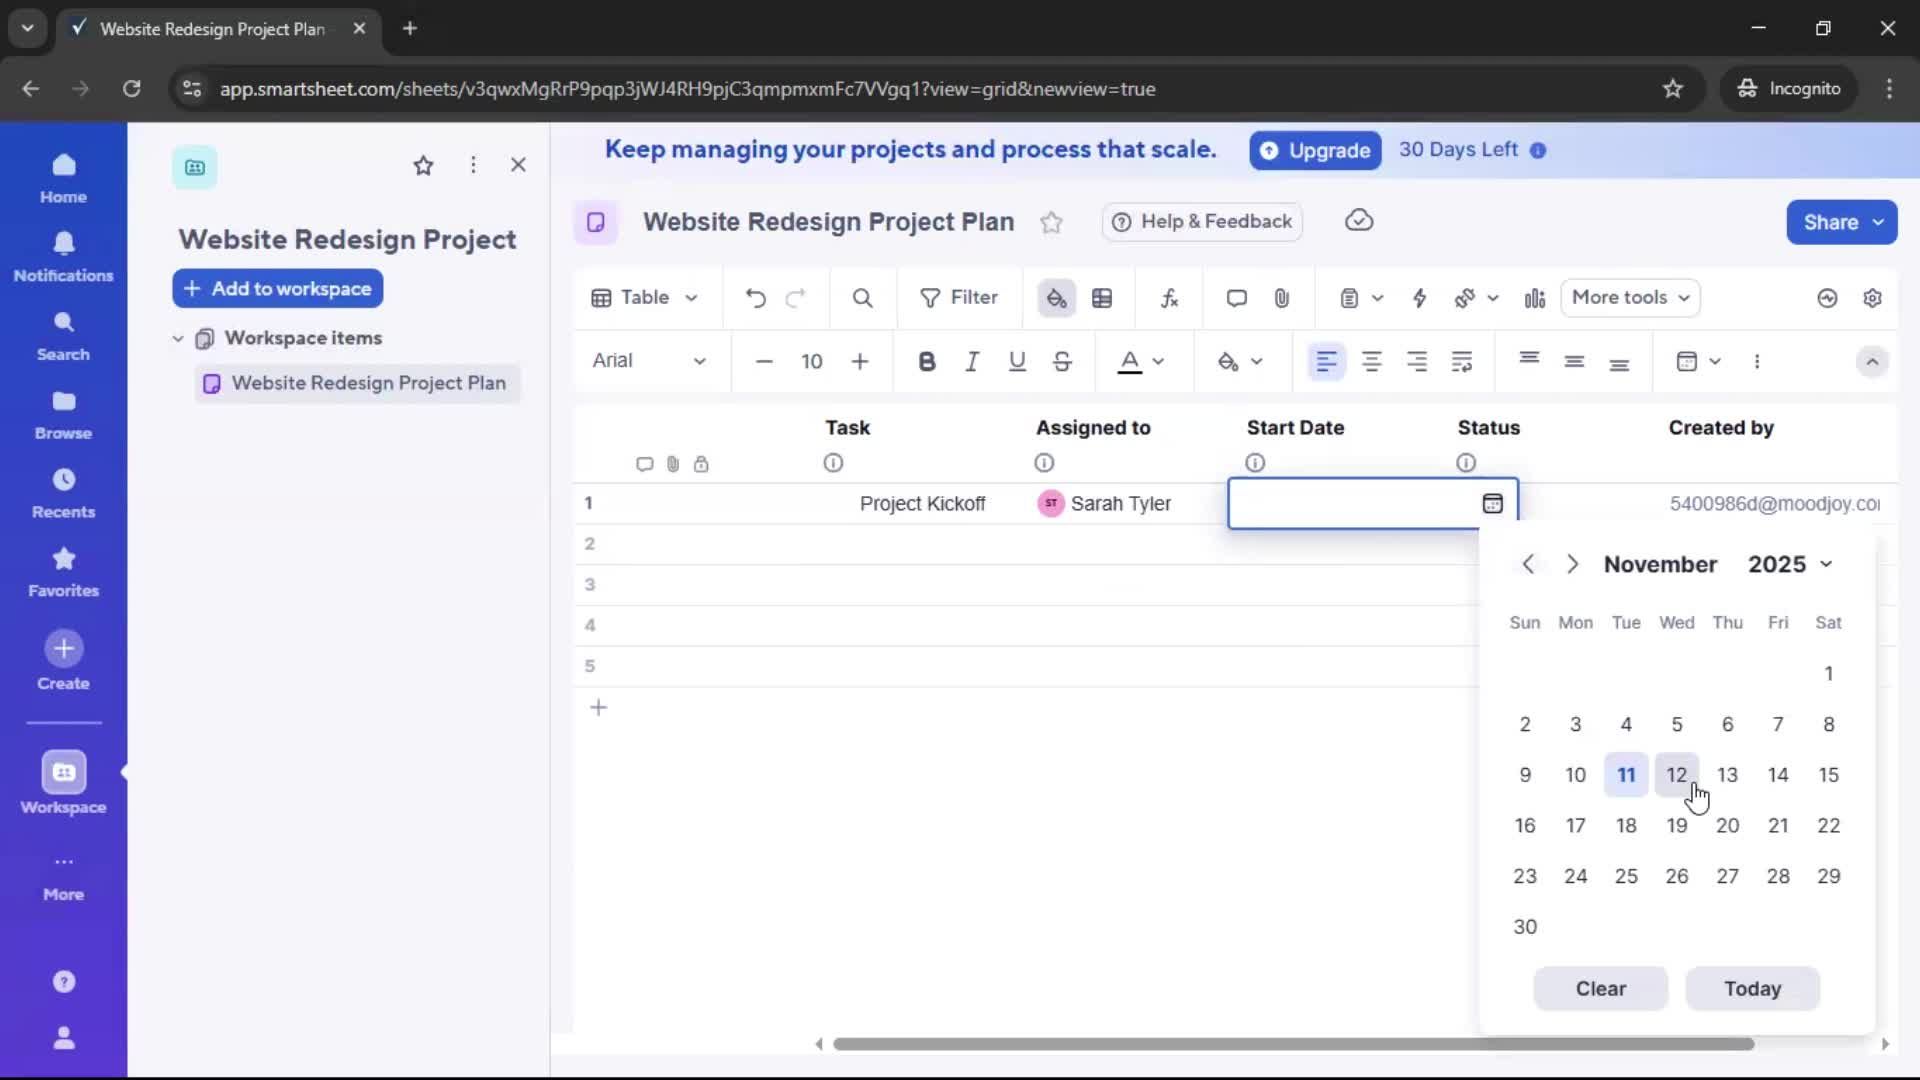Image resolution: width=1920 pixels, height=1080 pixels.
Task: Attach a file using the paperclip
Action: pyautogui.click(x=1283, y=297)
